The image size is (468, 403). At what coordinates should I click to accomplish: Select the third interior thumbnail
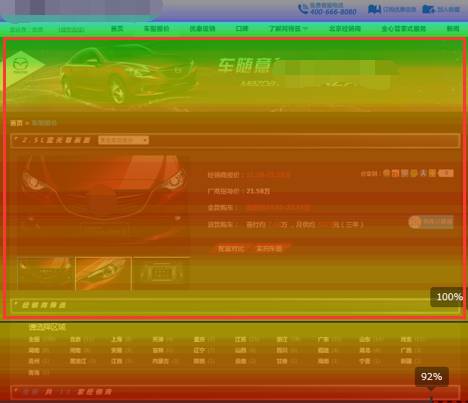(161, 273)
